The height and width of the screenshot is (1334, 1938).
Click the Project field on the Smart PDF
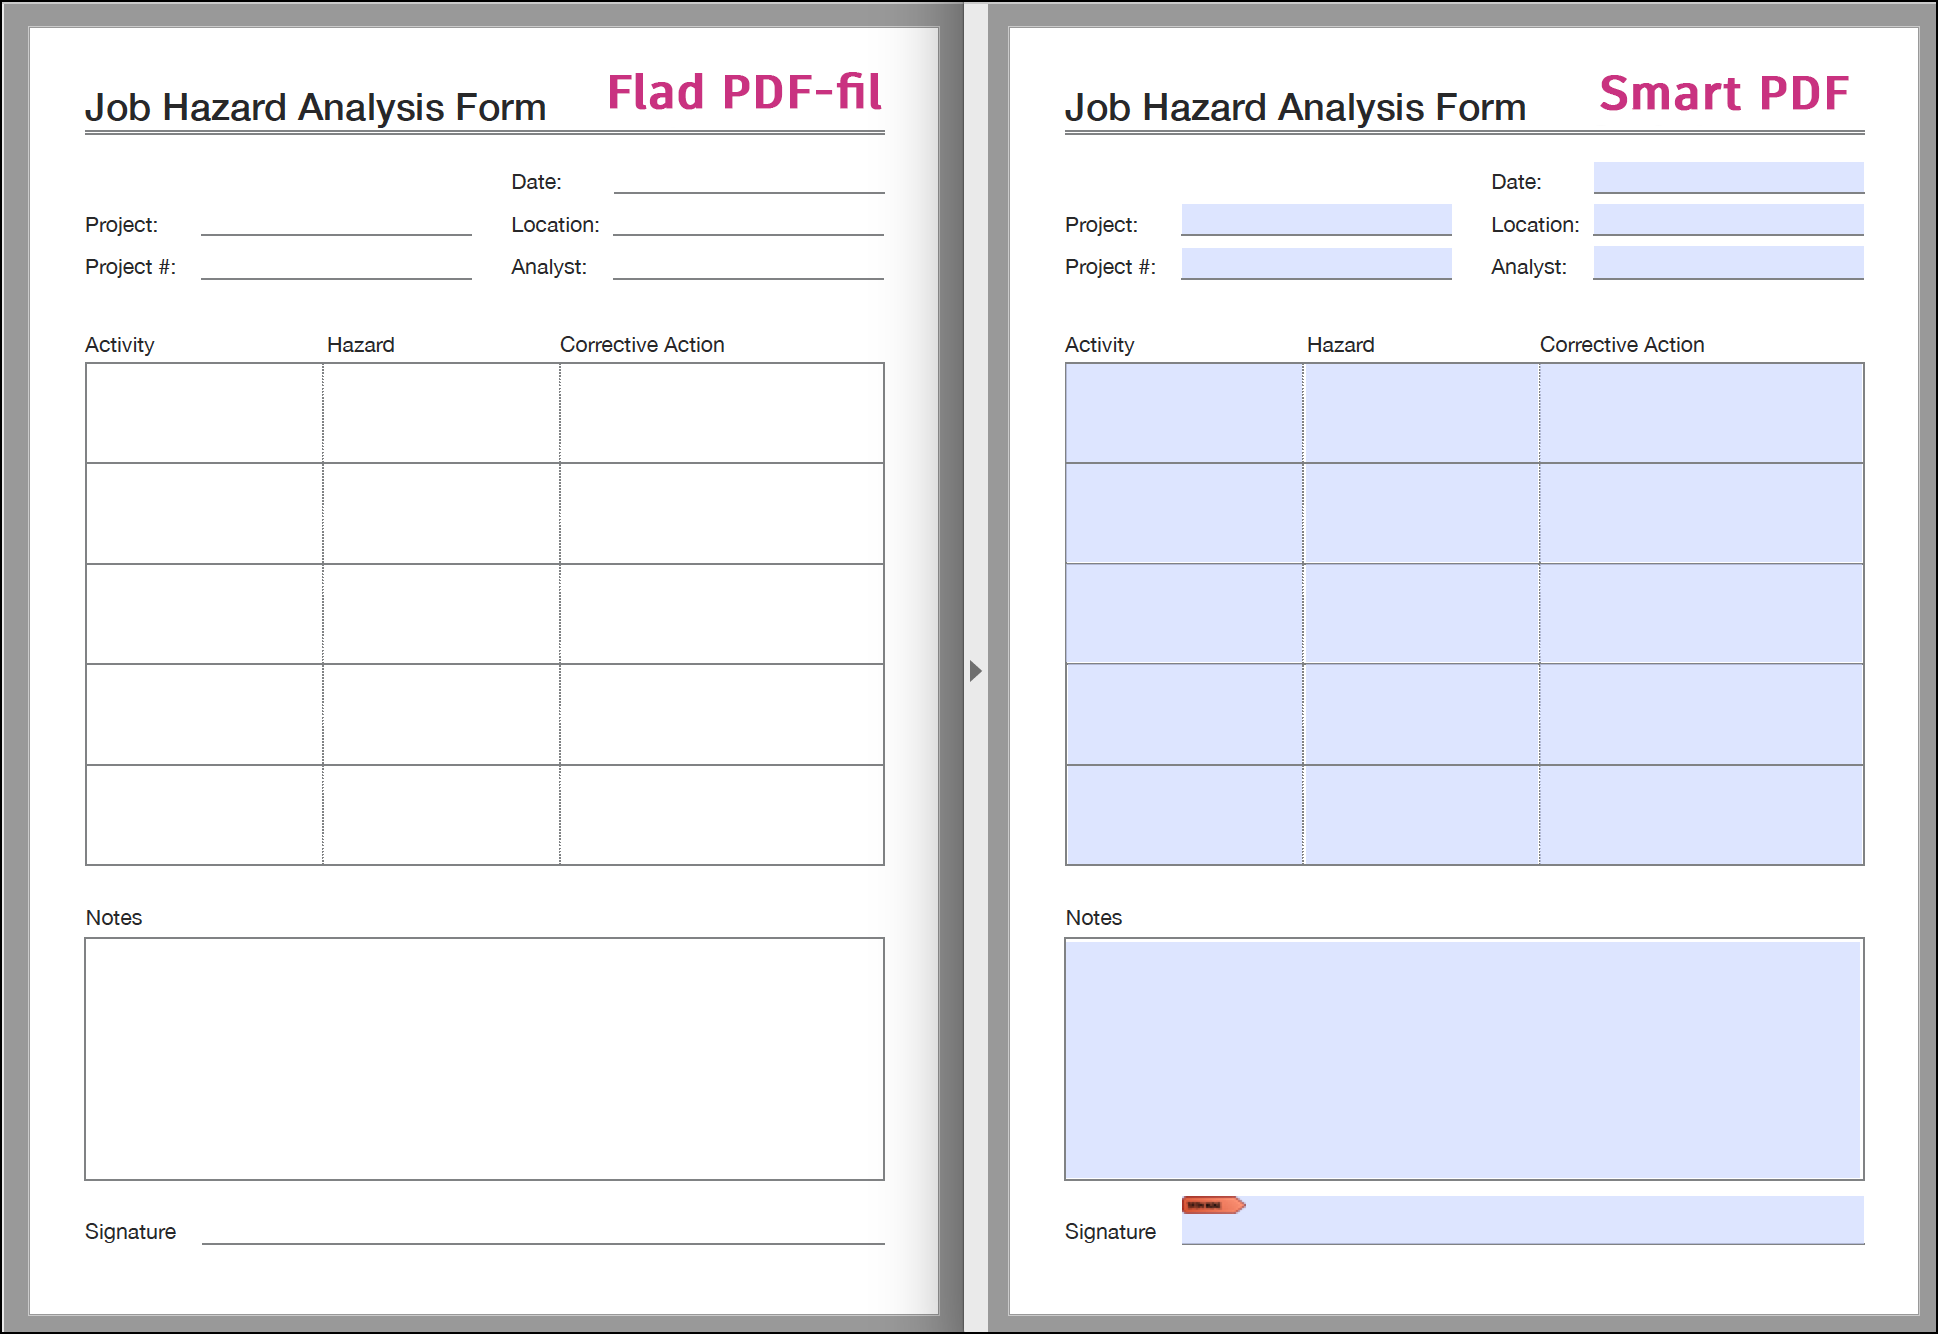[x=1315, y=219]
